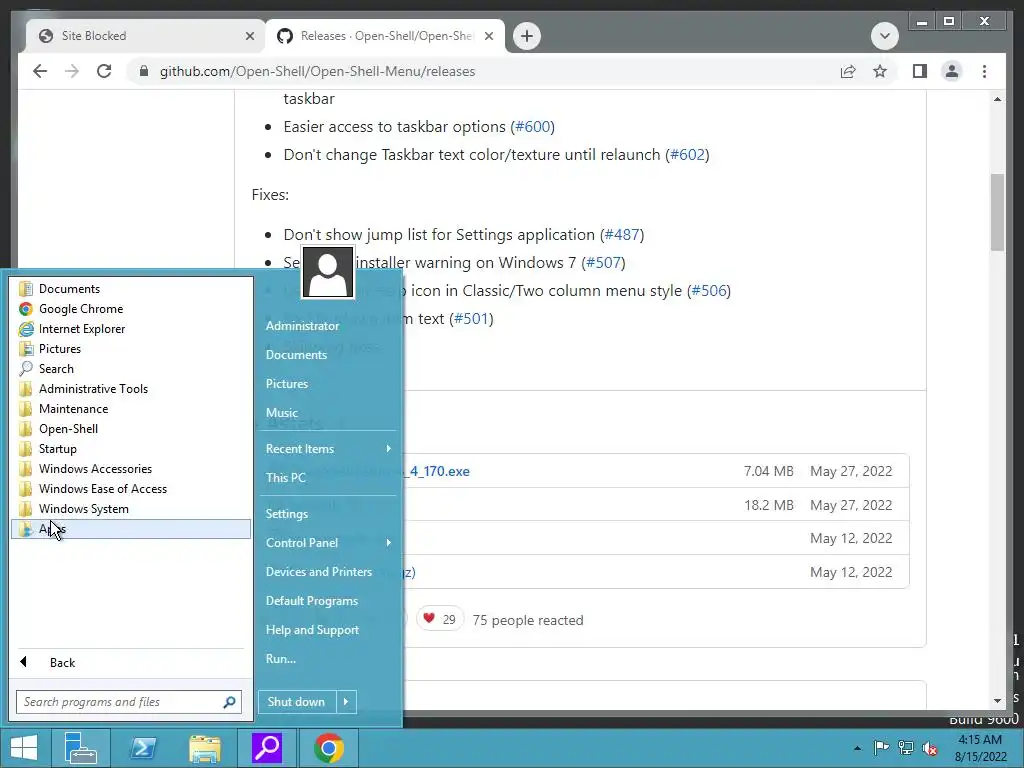Expand the Maintenance folder
This screenshot has height=768, width=1024.
[131, 409]
